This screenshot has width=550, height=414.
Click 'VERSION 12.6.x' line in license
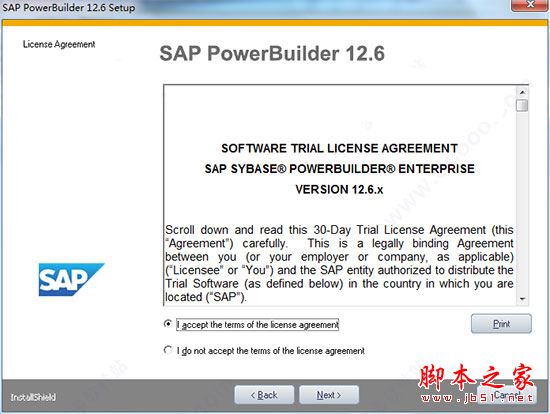point(339,189)
